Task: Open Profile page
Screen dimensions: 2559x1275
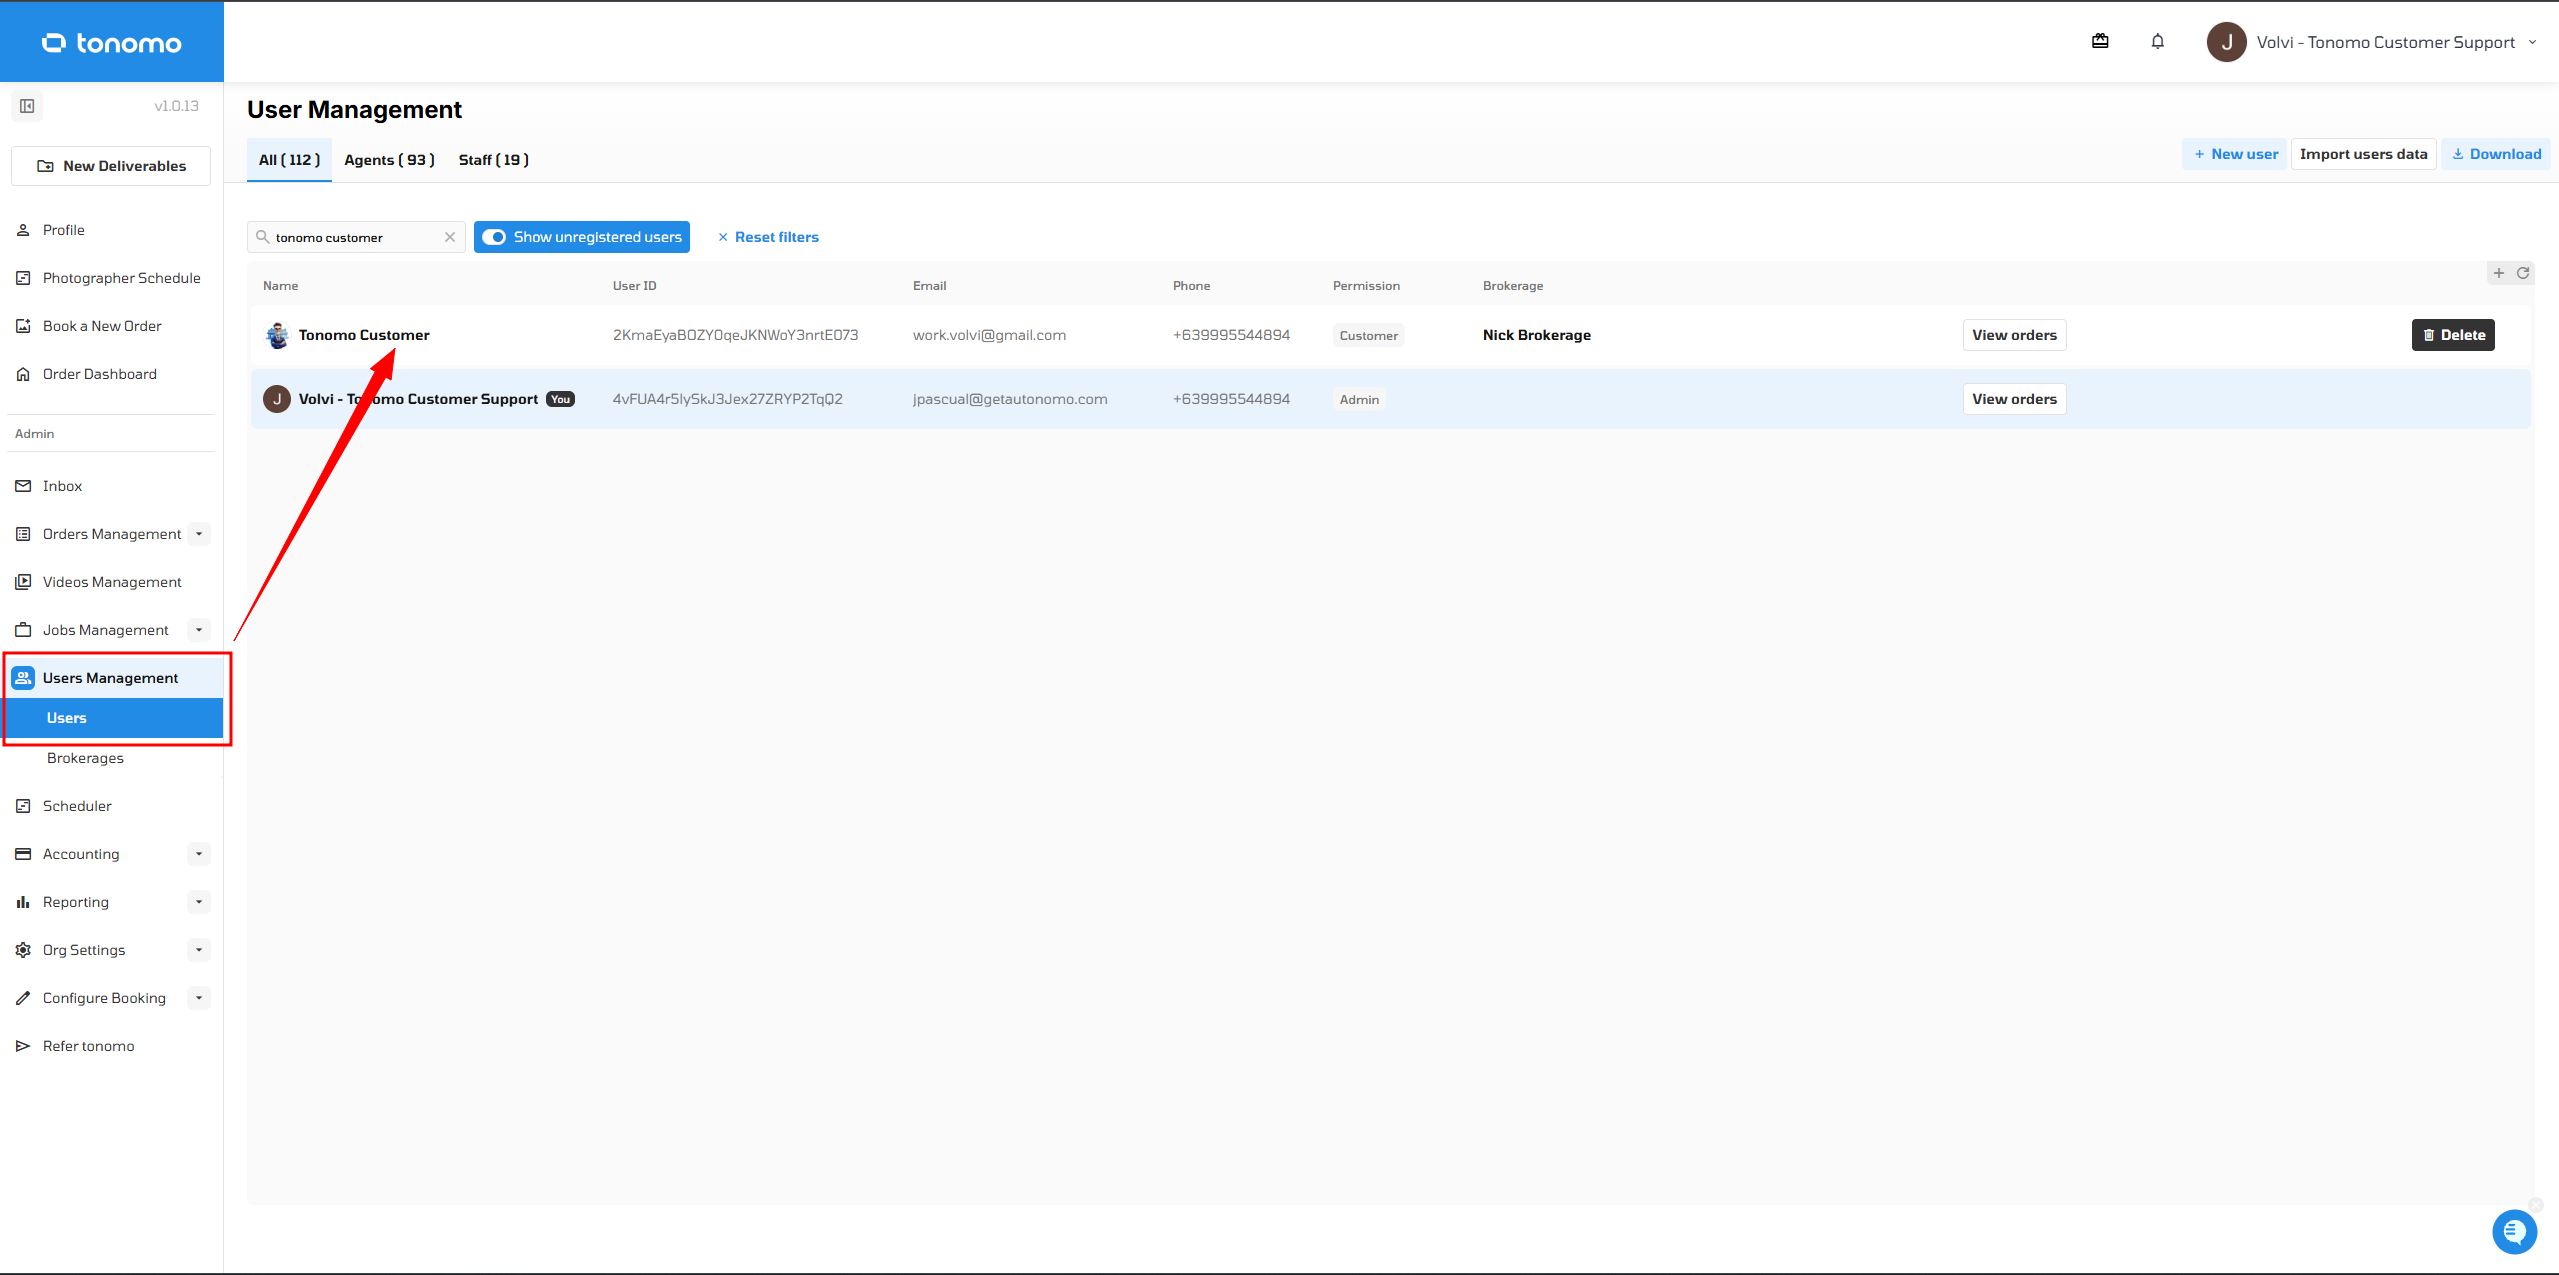Action: pyautogui.click(x=63, y=230)
